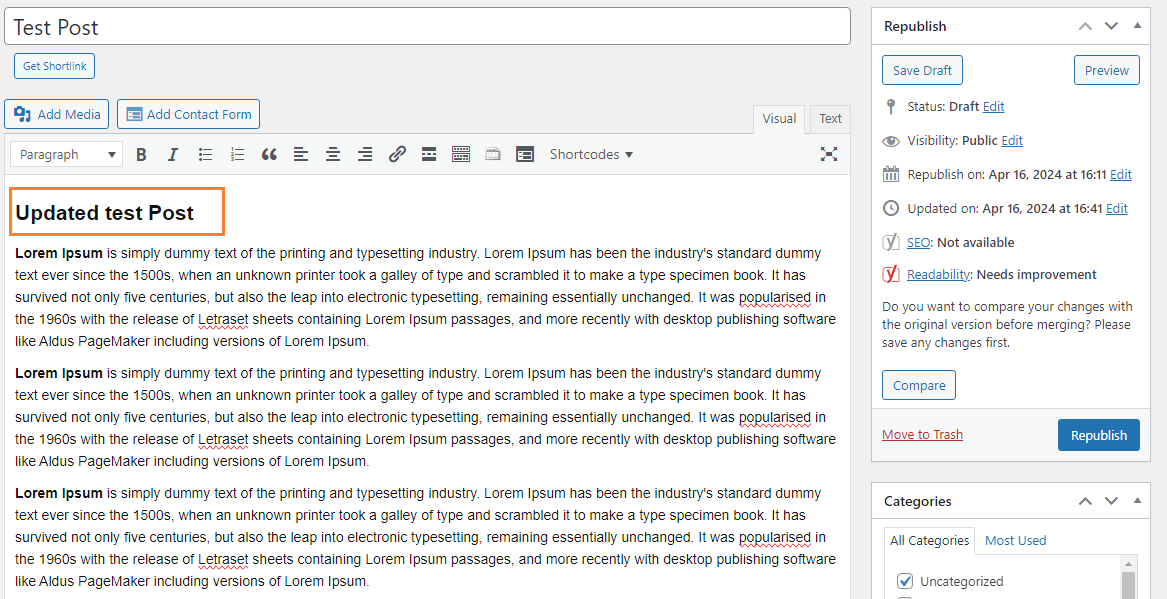Image resolution: width=1167 pixels, height=599 pixels.
Task: Open the Most Used categories tab
Action: (x=1015, y=540)
